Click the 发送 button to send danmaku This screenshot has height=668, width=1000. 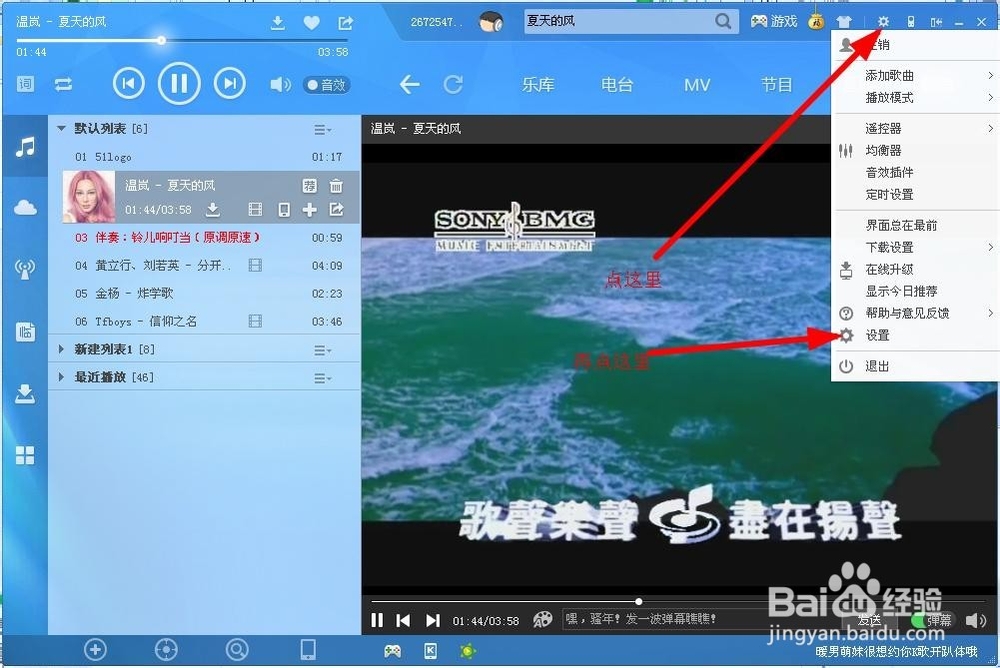coord(868,620)
